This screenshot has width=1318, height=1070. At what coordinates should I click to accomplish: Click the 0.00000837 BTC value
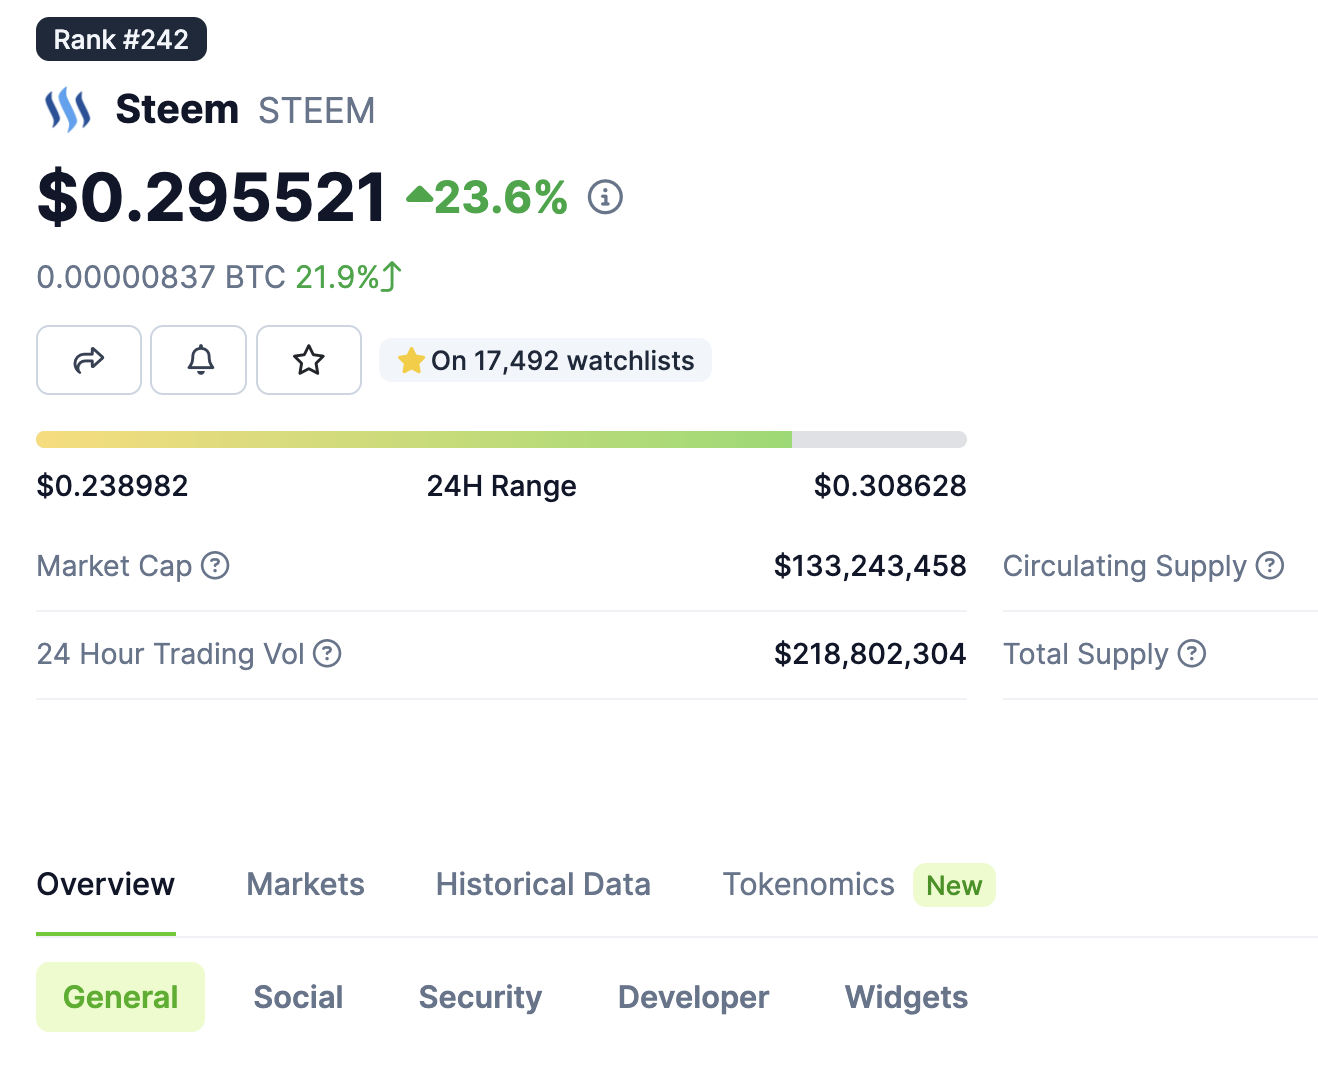pyautogui.click(x=161, y=277)
